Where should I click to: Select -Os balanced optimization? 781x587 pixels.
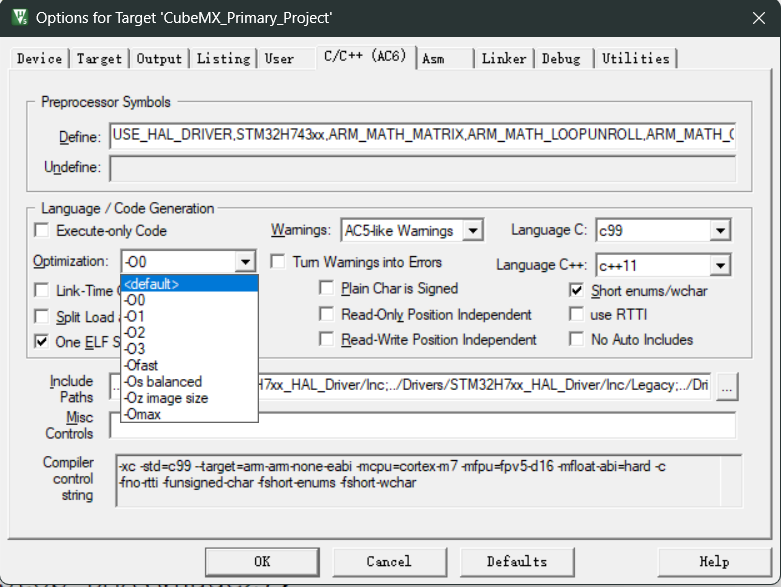pyautogui.click(x=189, y=382)
